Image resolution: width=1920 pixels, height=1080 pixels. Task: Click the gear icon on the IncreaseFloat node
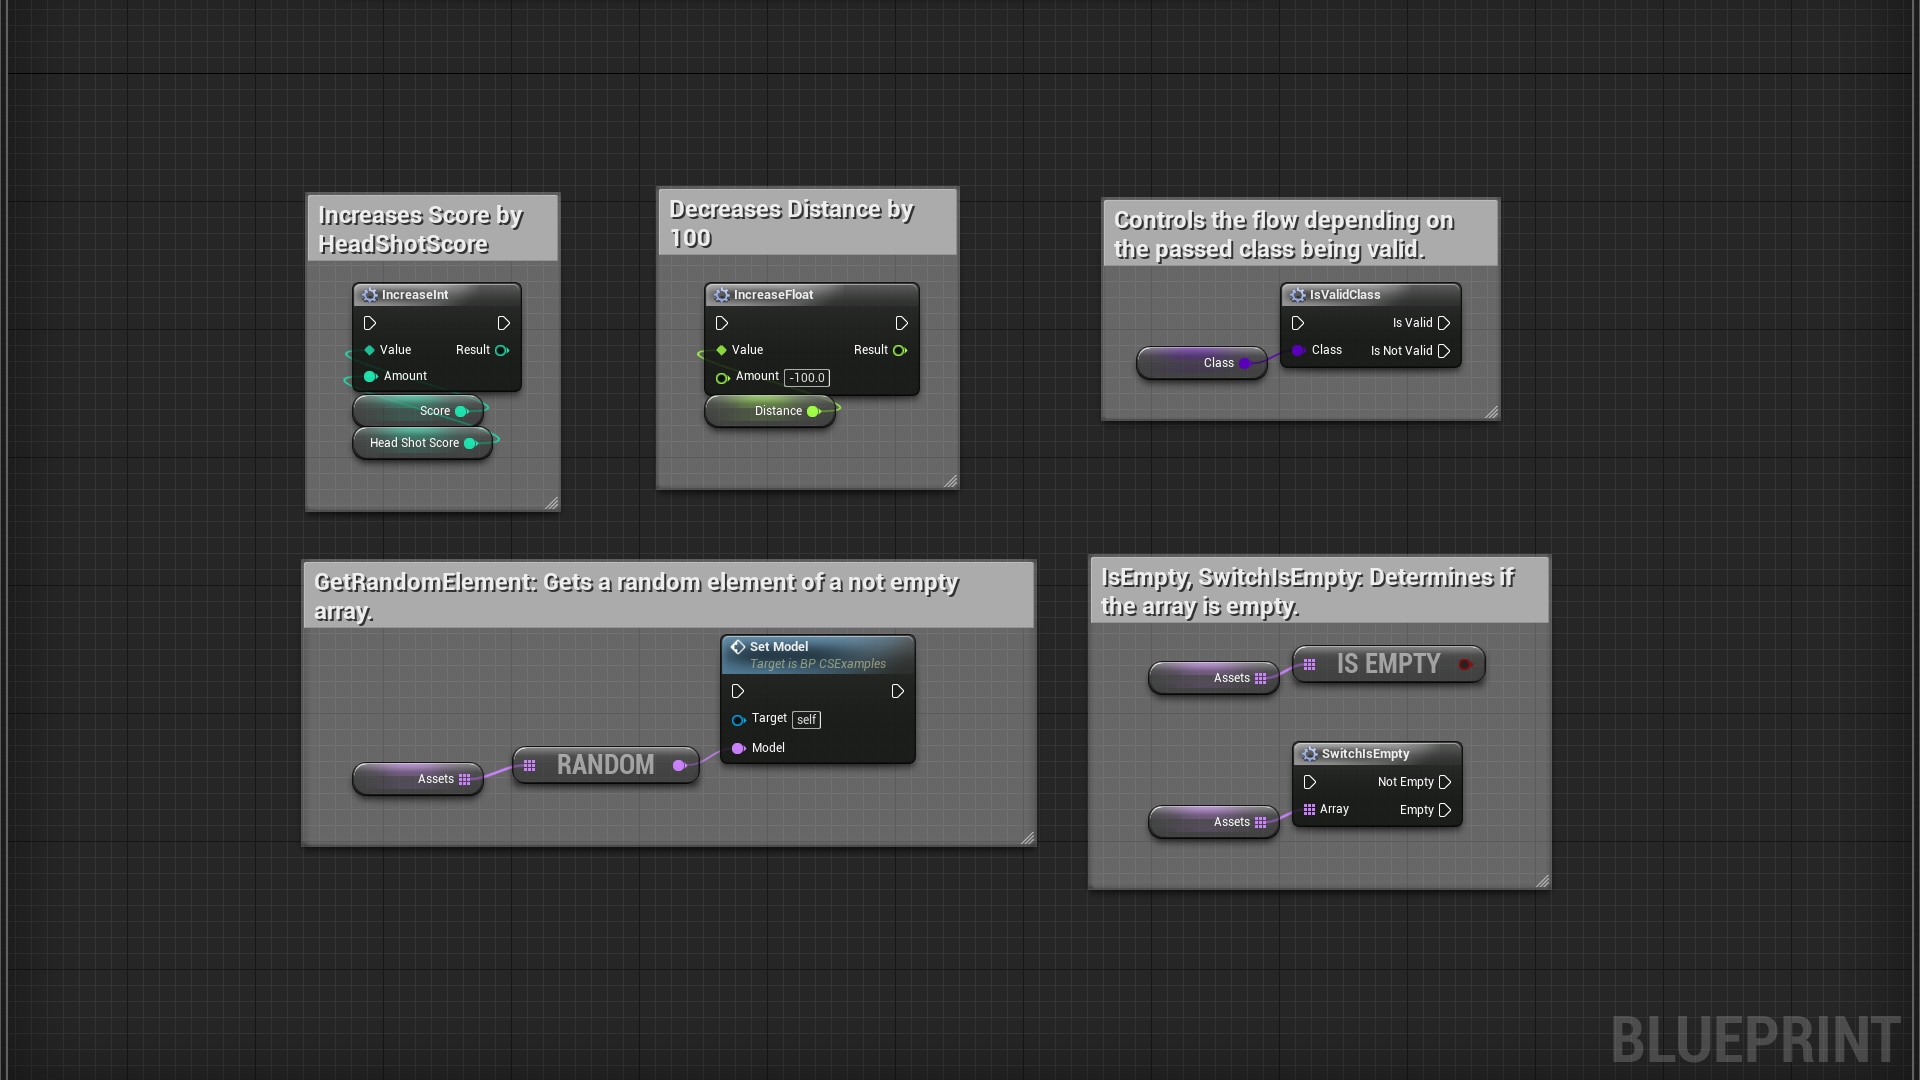click(x=722, y=294)
